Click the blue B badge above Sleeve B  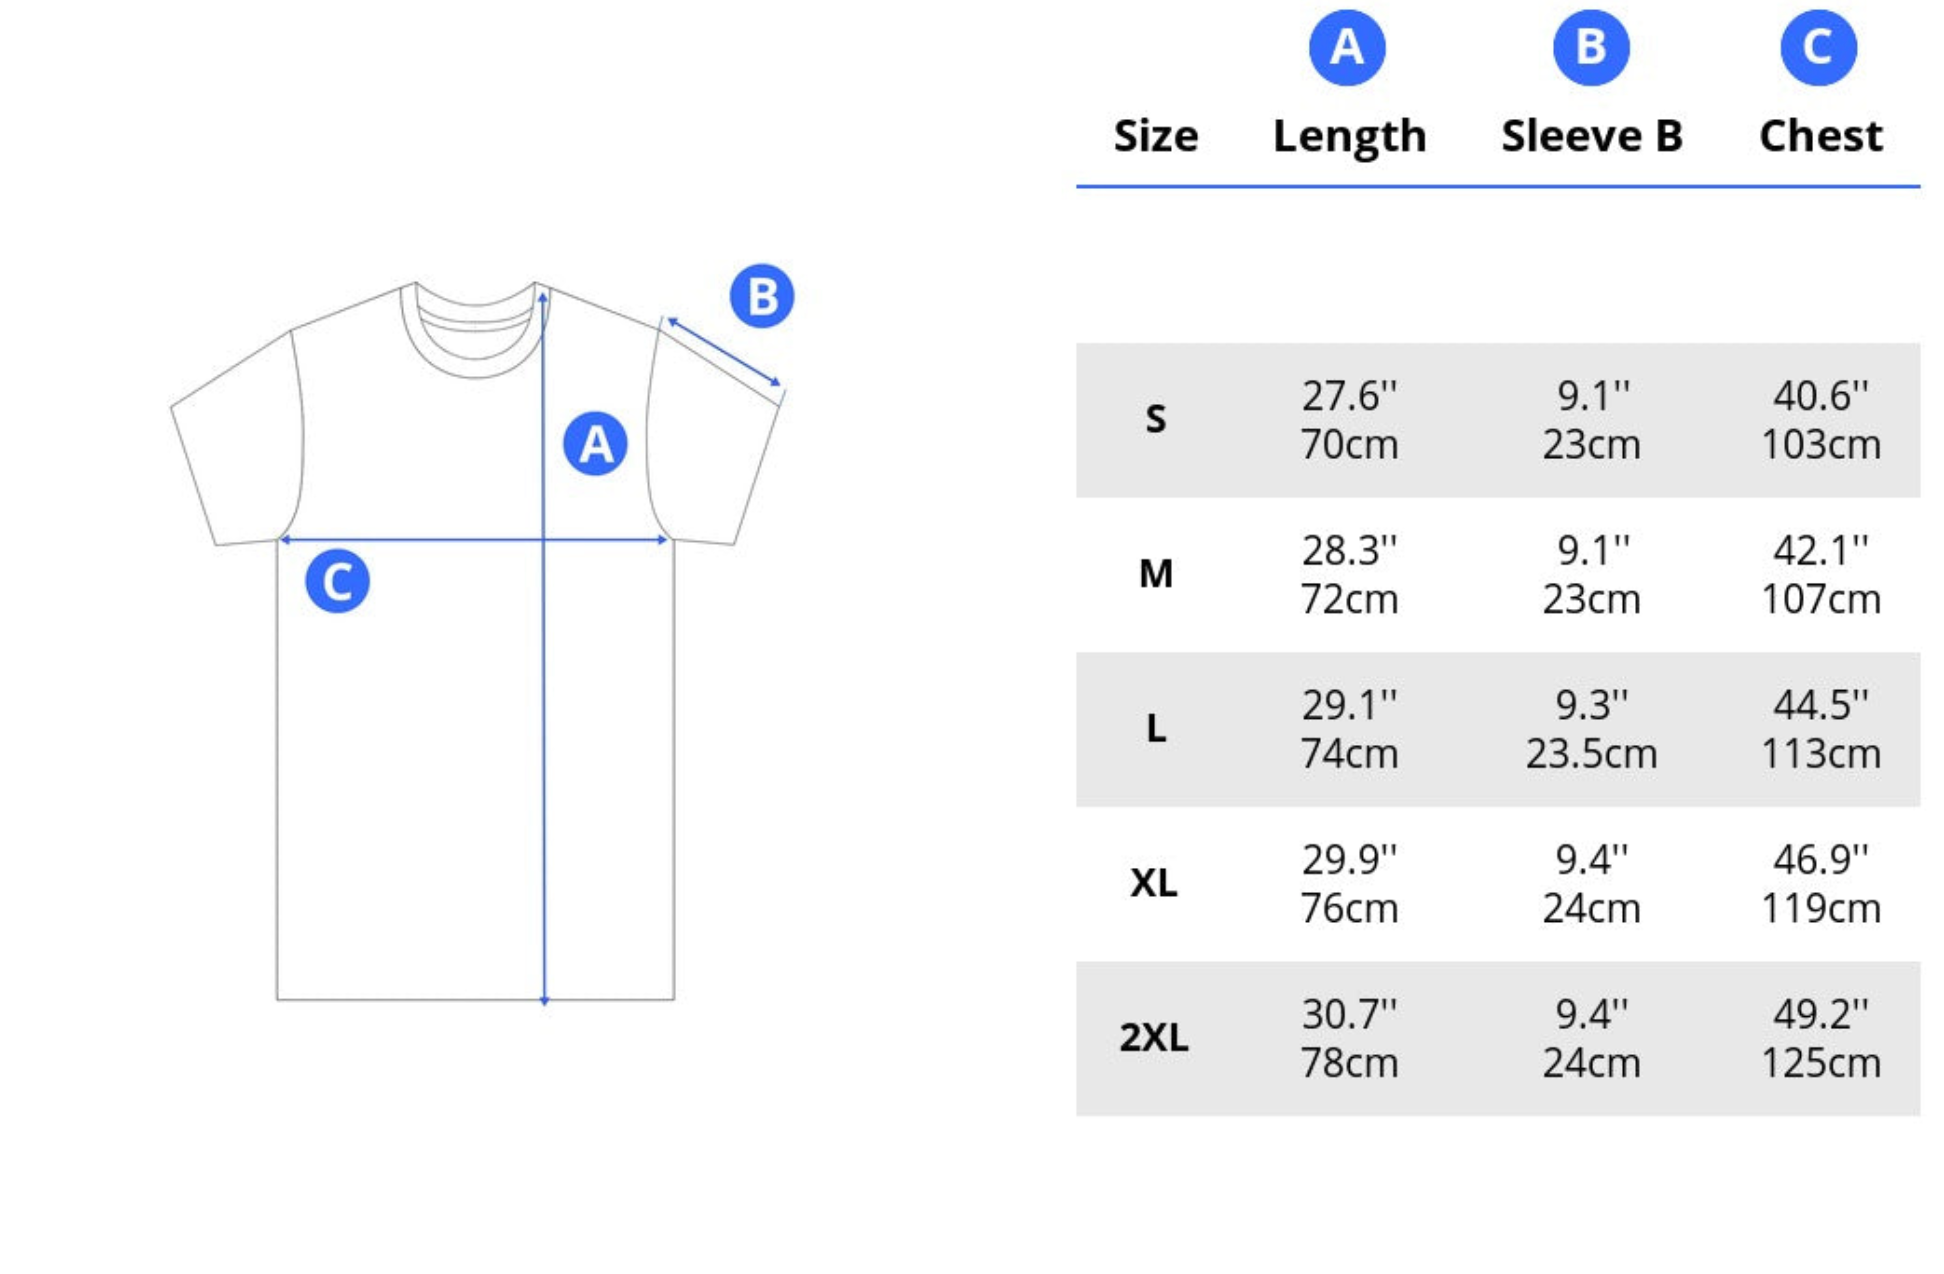coord(1591,48)
